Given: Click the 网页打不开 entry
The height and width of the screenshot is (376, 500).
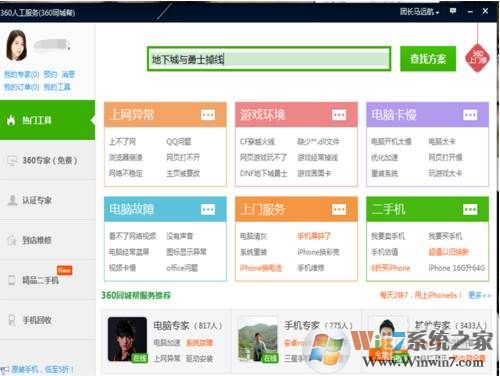Looking at the screenshot, I should click(183, 157).
